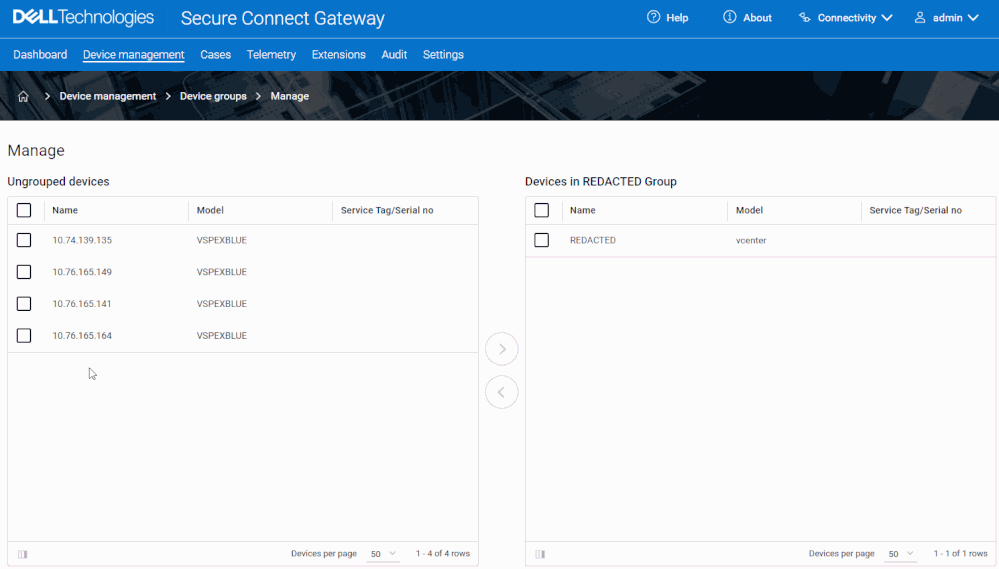
Task: Click the About link text
Action: coord(757,18)
